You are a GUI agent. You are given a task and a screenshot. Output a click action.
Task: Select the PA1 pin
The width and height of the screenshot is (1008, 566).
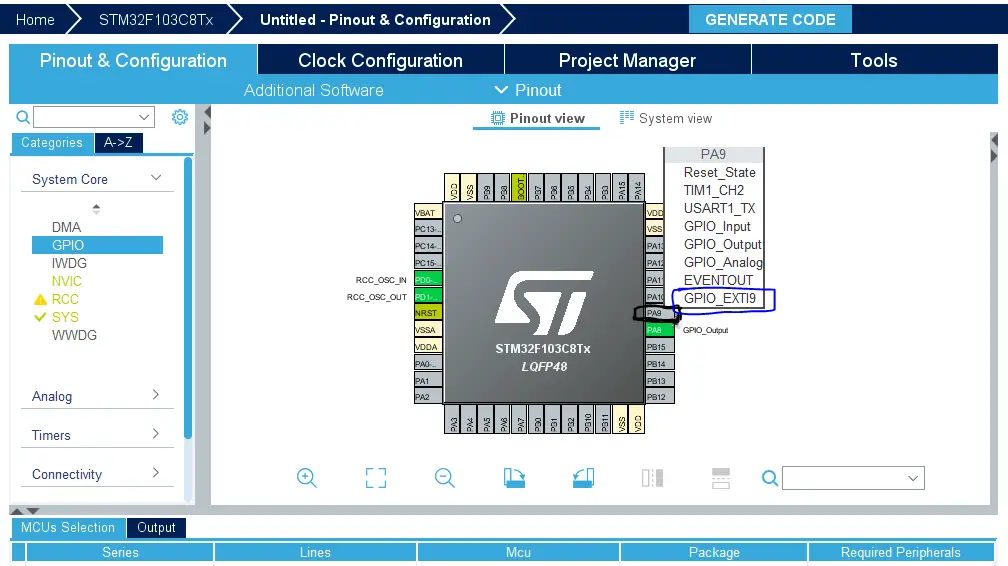click(428, 381)
